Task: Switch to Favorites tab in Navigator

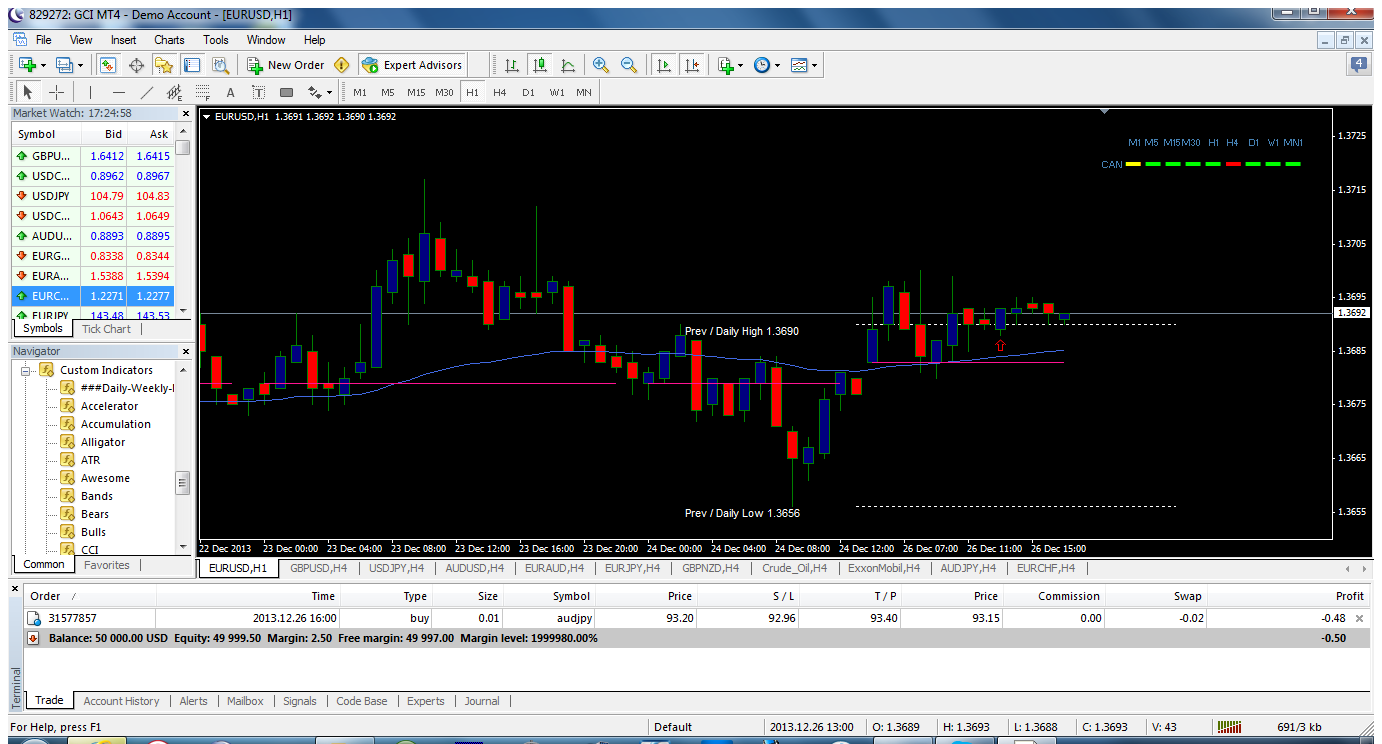Action: point(106,565)
